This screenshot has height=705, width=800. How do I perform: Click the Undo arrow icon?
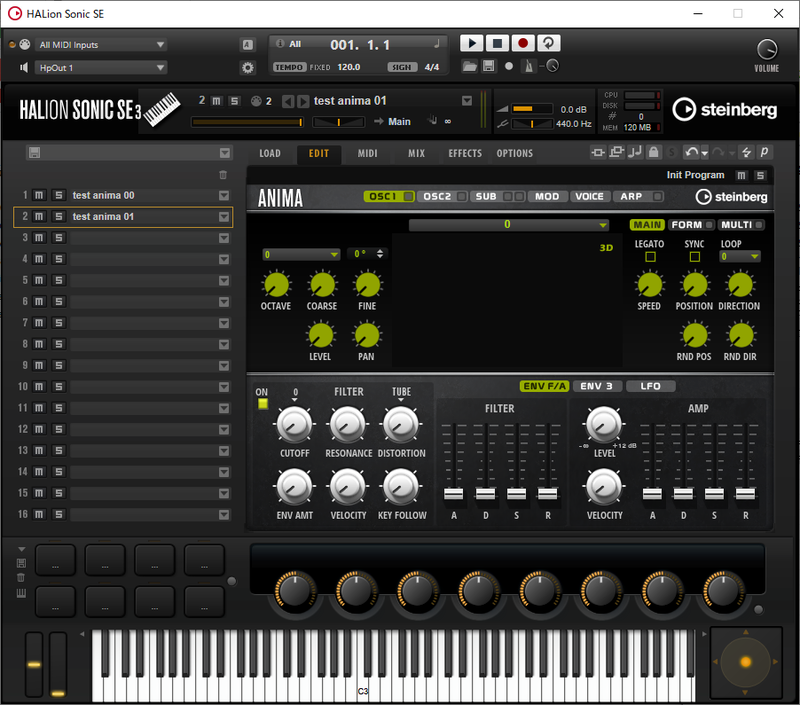click(x=691, y=153)
